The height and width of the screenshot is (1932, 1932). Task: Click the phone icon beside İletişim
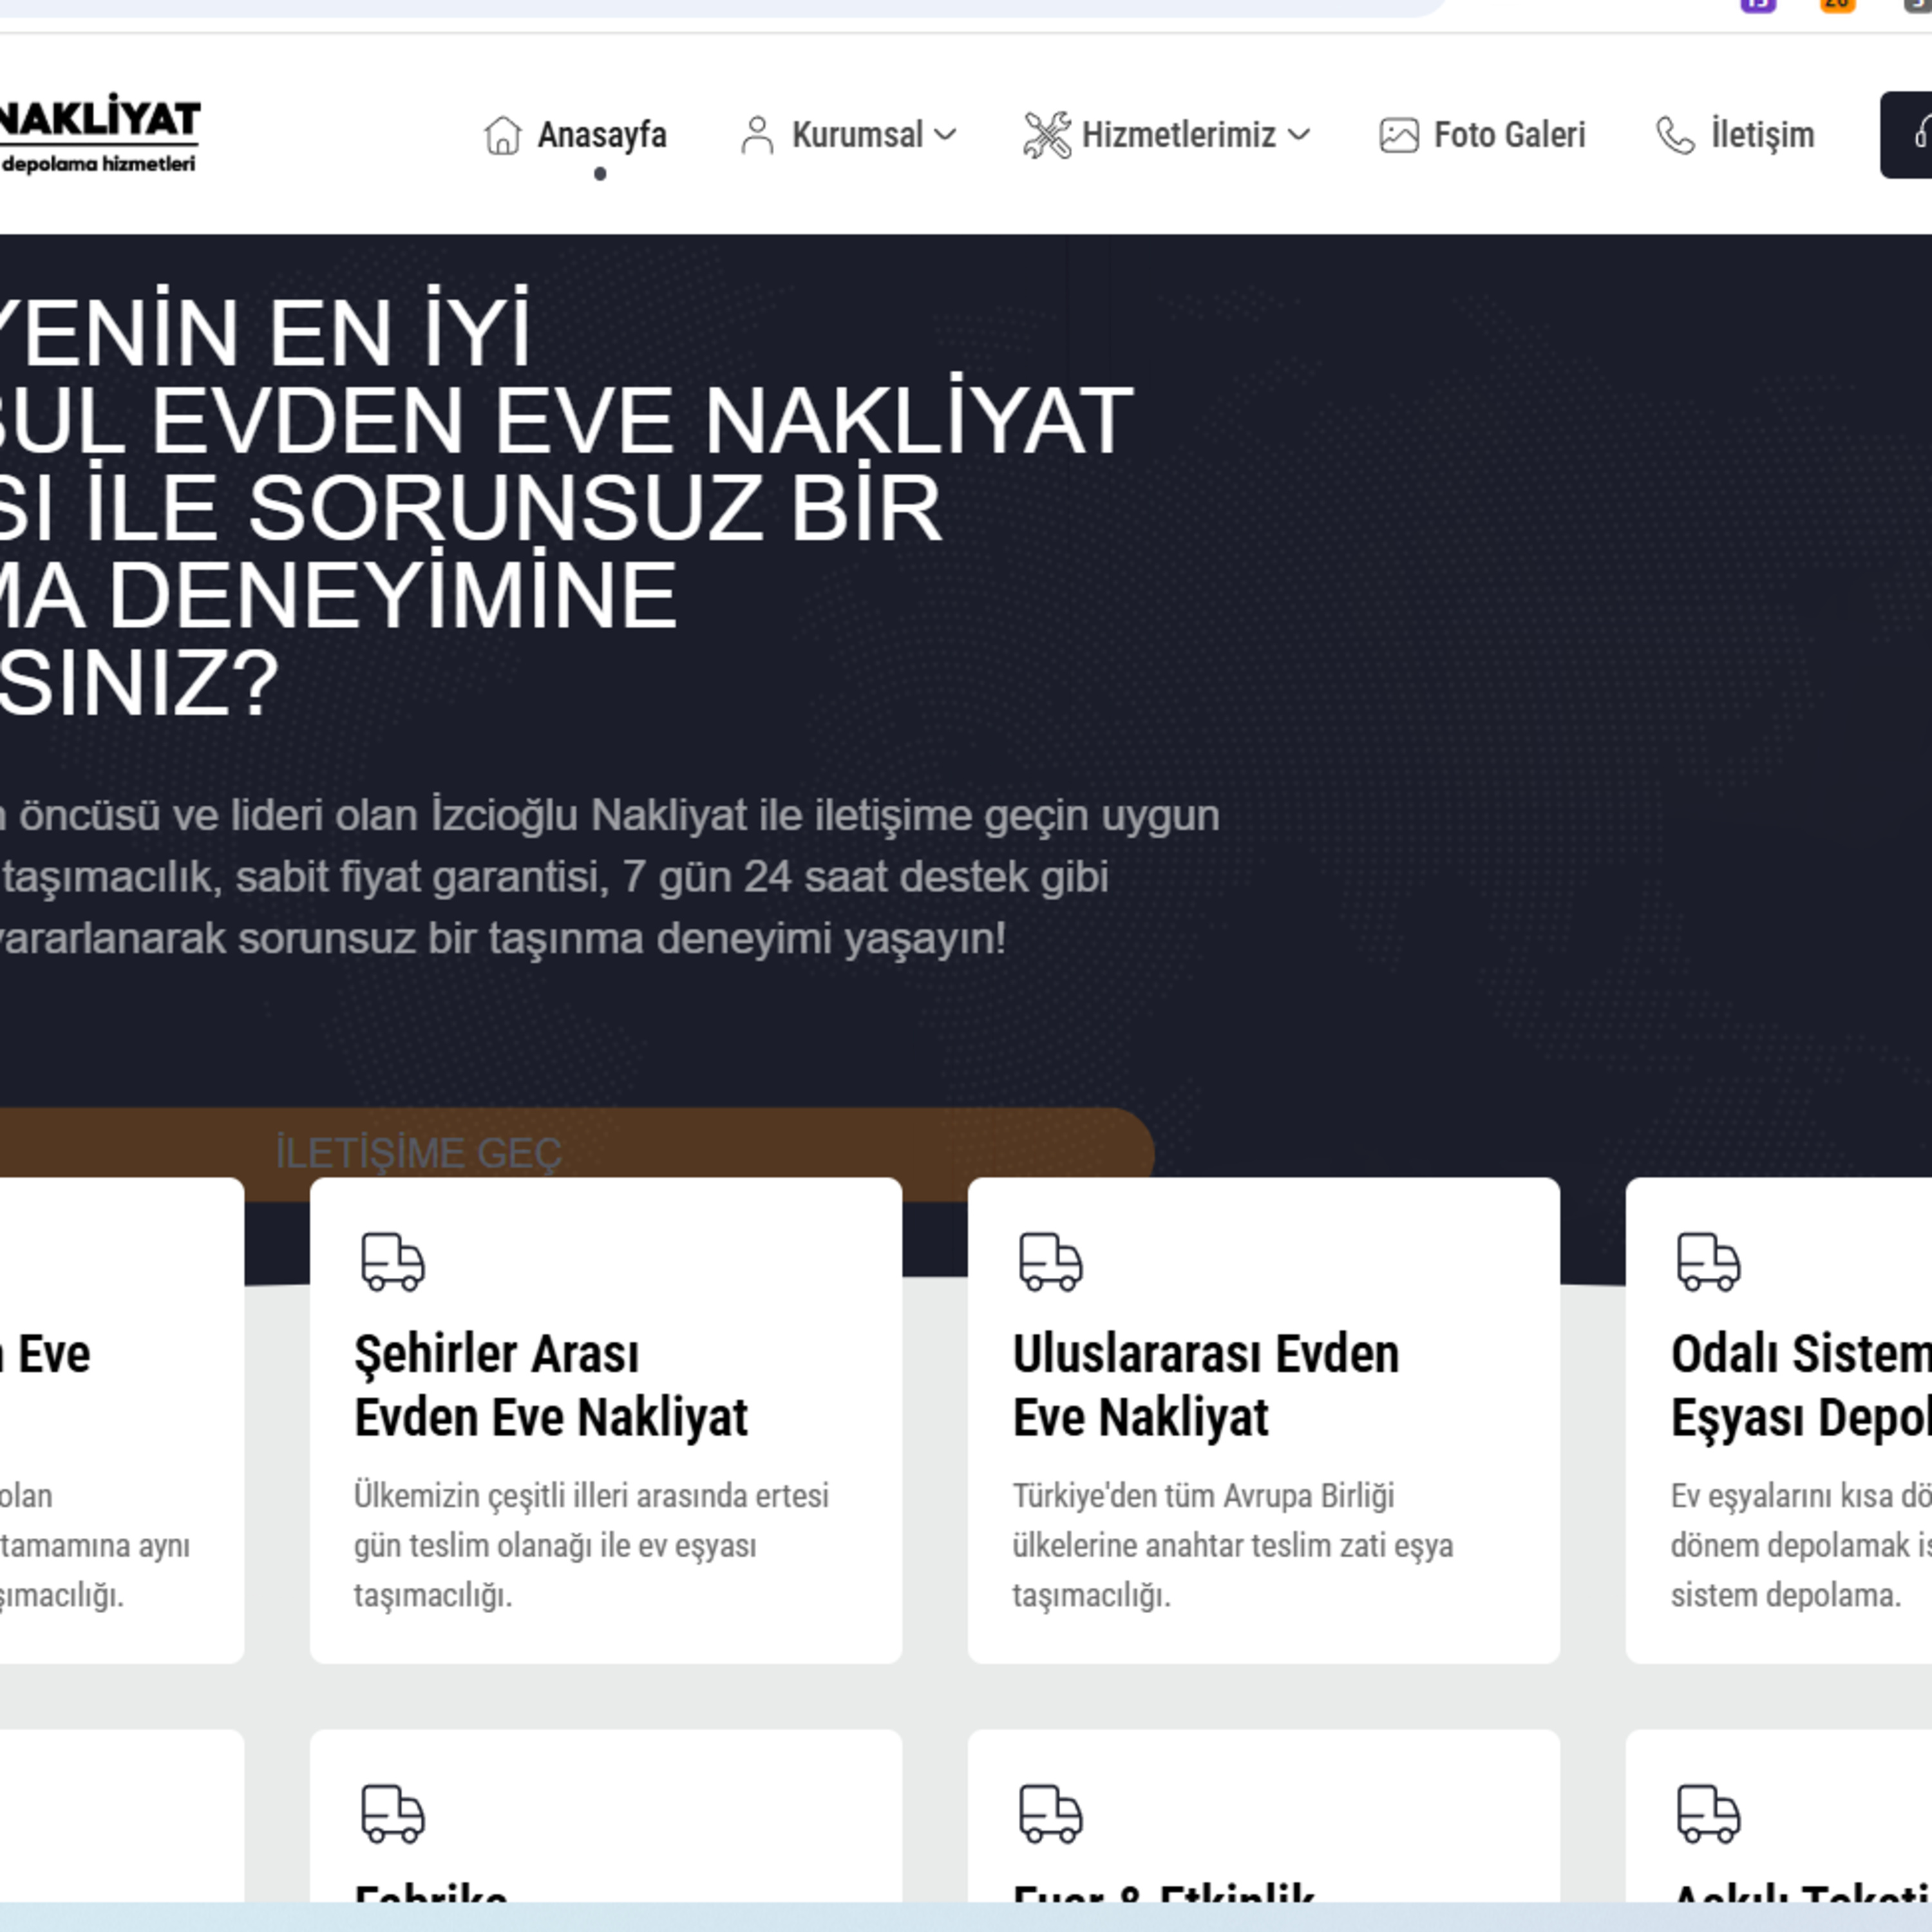[x=1675, y=135]
